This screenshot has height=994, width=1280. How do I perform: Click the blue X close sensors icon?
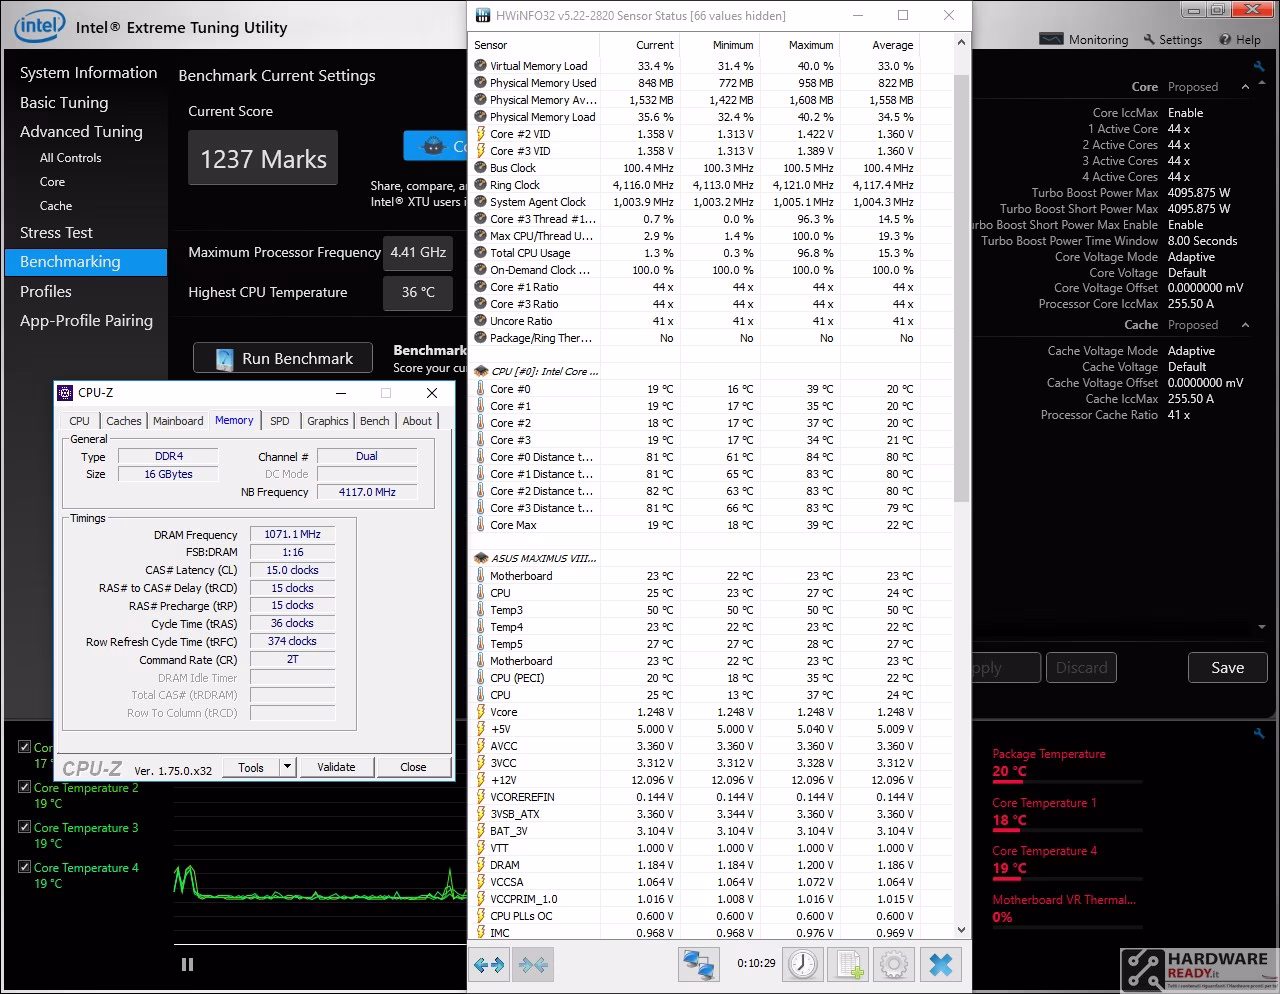click(x=941, y=965)
